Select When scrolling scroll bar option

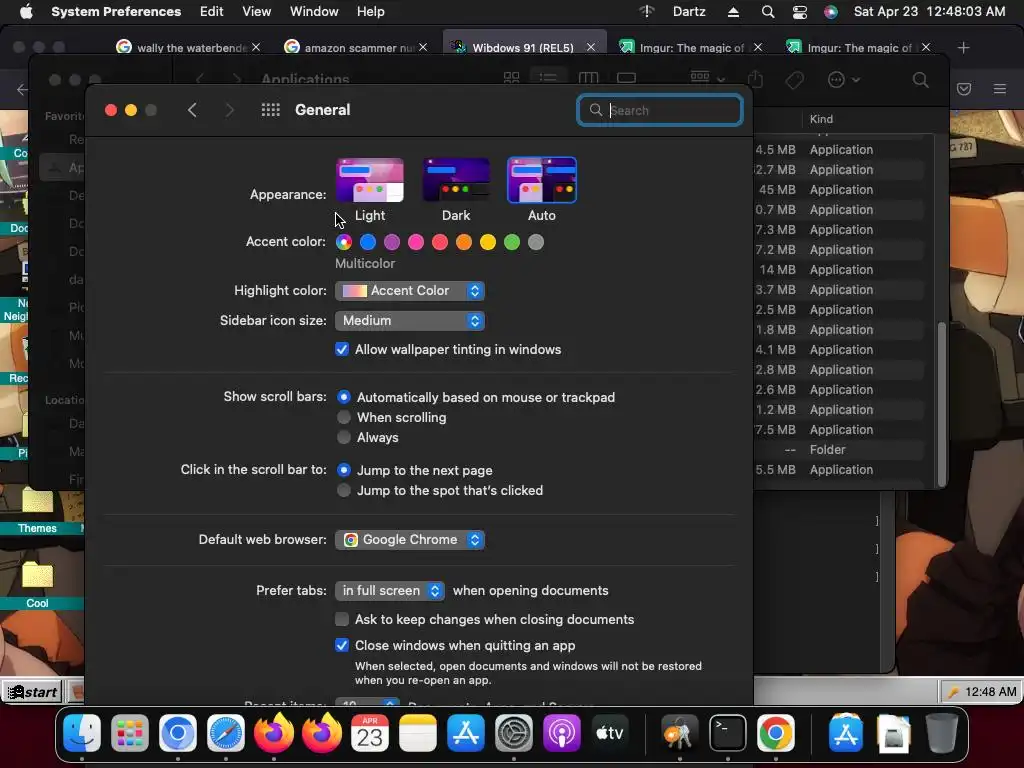point(344,417)
